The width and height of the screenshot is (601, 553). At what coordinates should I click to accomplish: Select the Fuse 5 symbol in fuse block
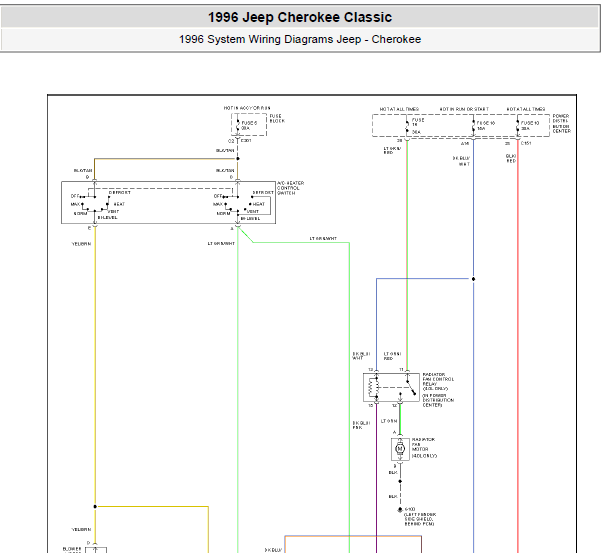coord(238,126)
